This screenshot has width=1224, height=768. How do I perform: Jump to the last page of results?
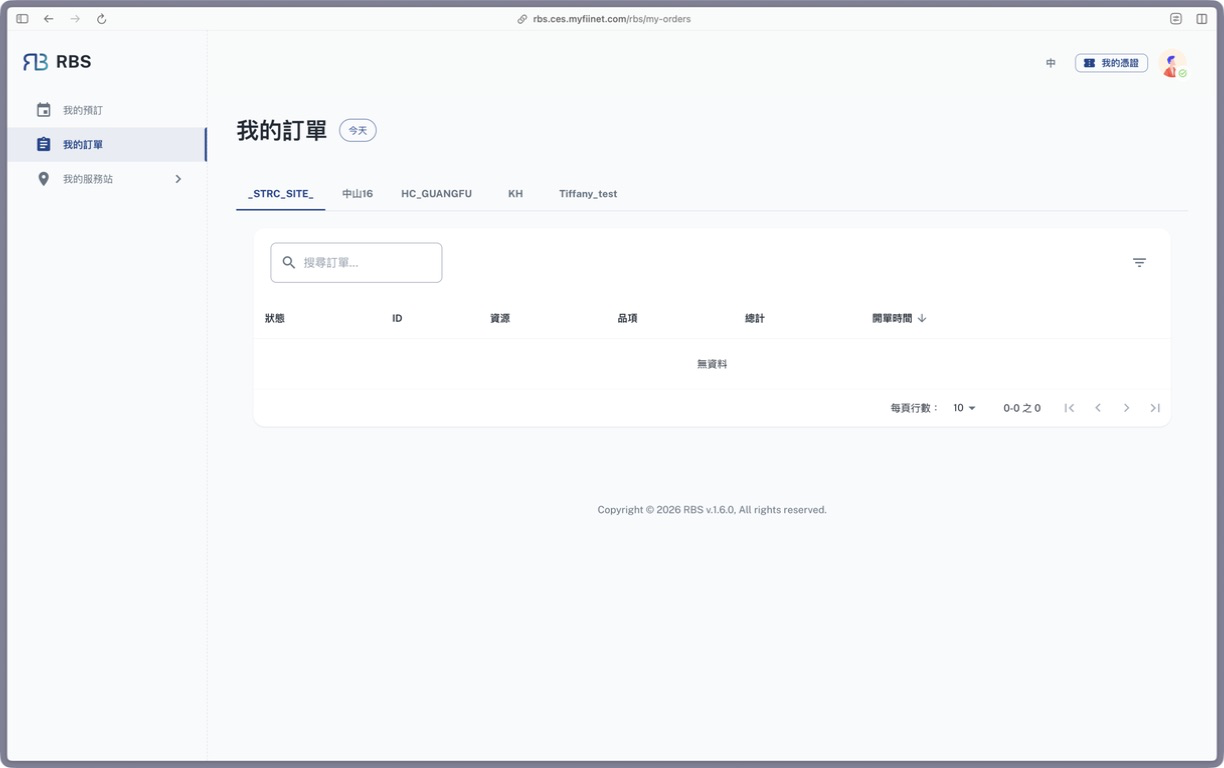click(x=1155, y=408)
